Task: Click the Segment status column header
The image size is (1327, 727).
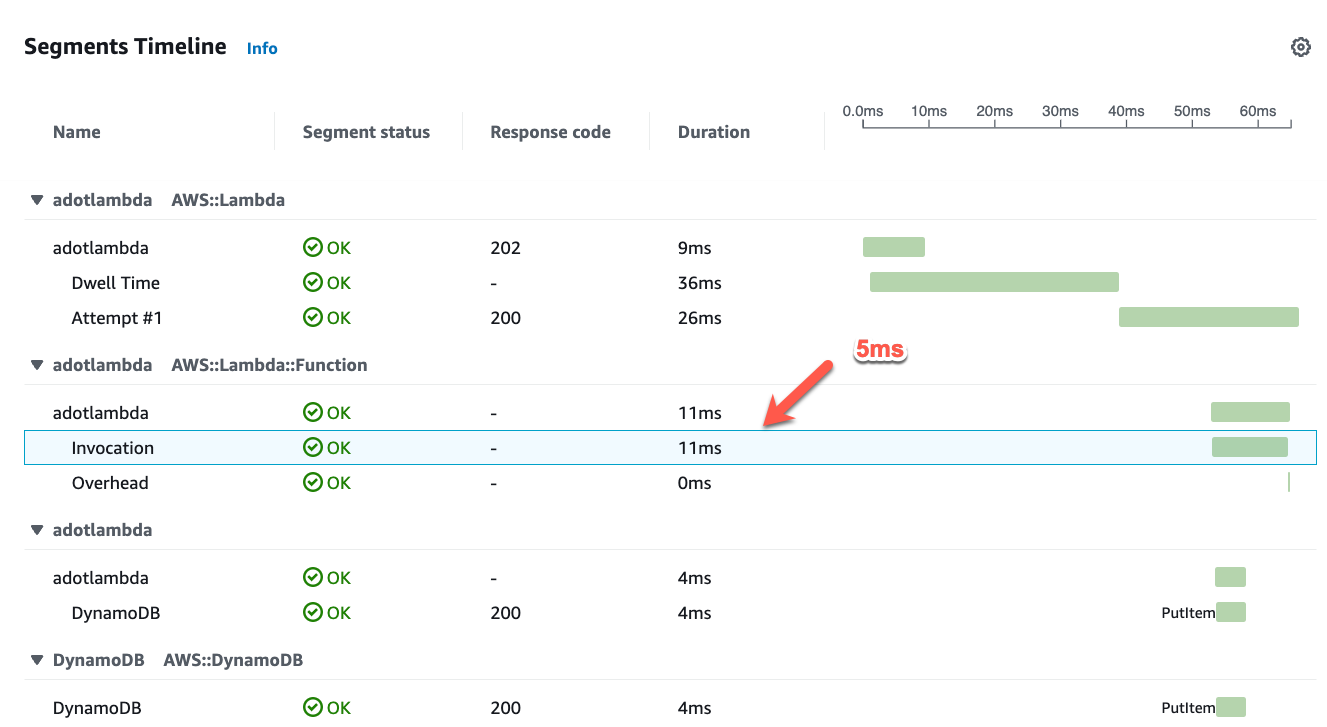Action: 366,132
